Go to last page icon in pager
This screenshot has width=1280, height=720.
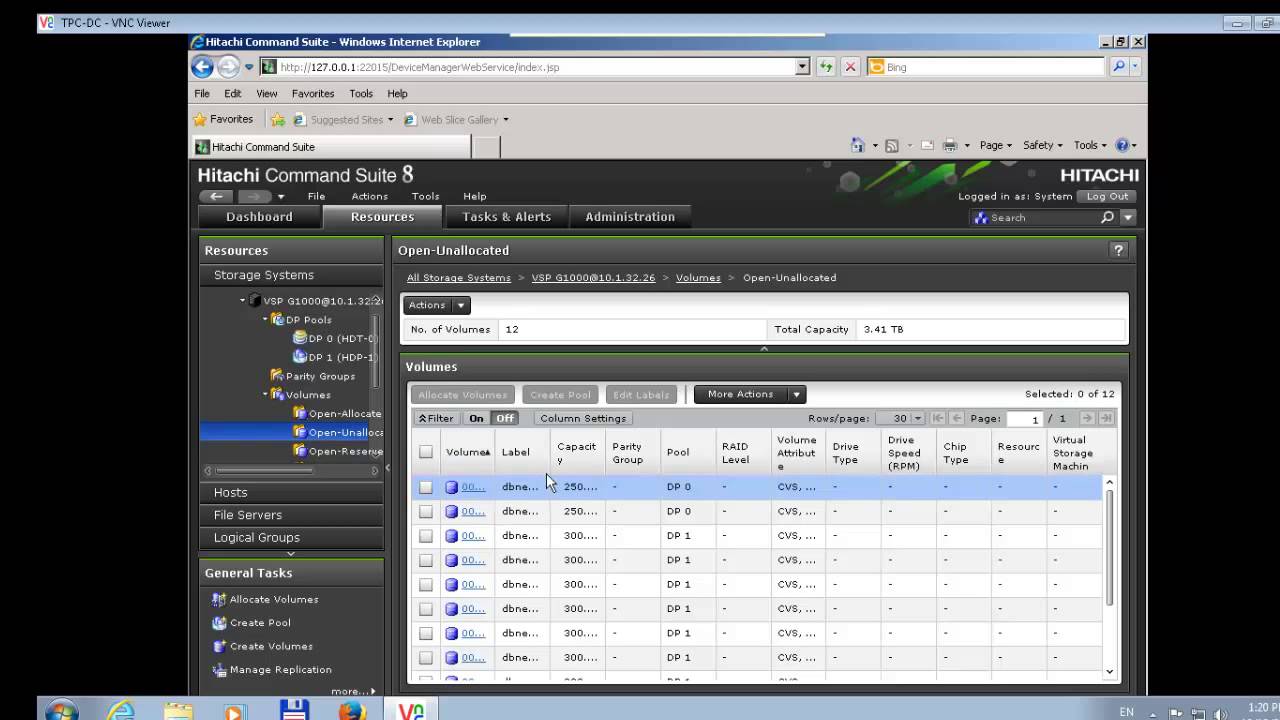click(x=1106, y=418)
